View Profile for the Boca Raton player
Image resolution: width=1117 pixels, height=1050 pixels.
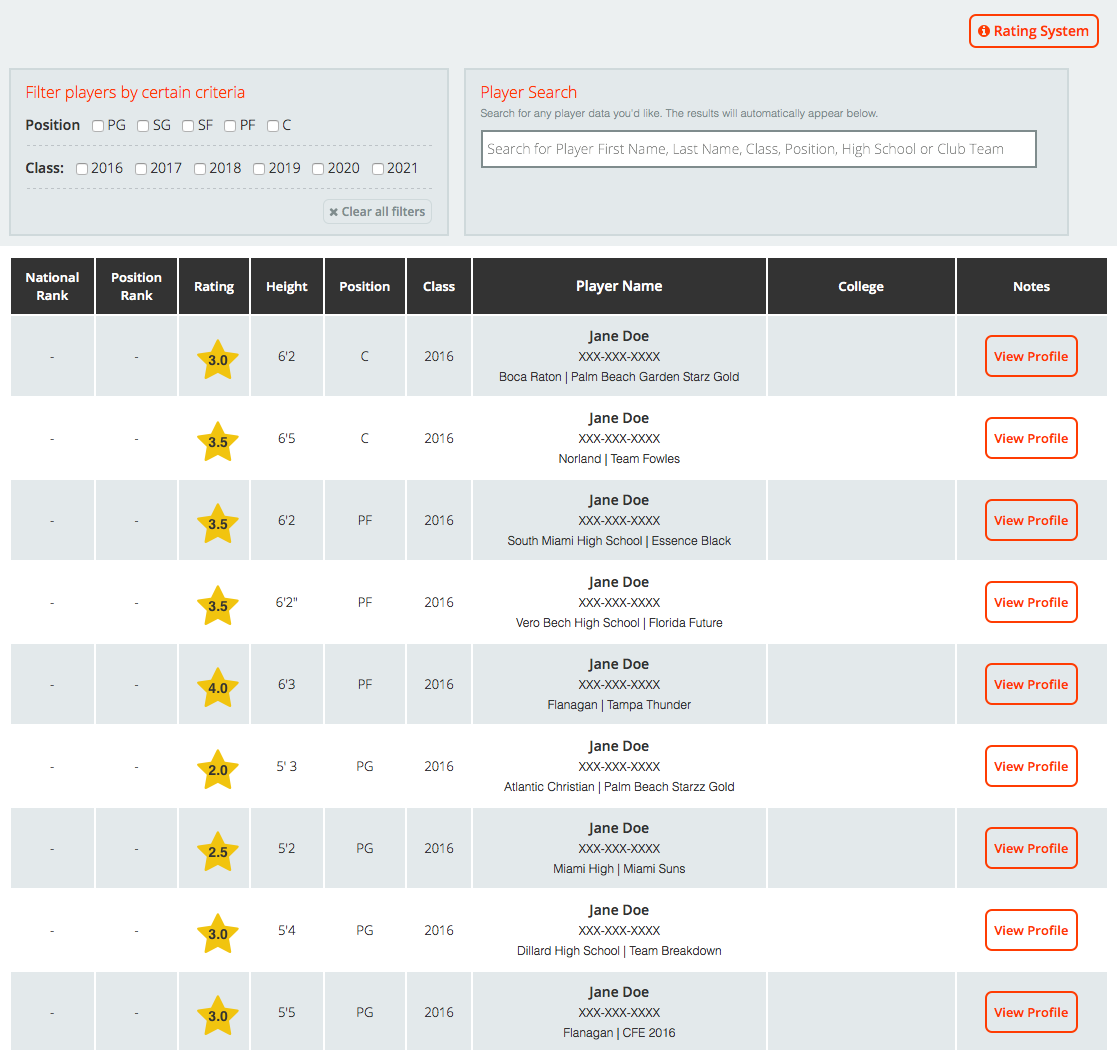click(x=1031, y=356)
